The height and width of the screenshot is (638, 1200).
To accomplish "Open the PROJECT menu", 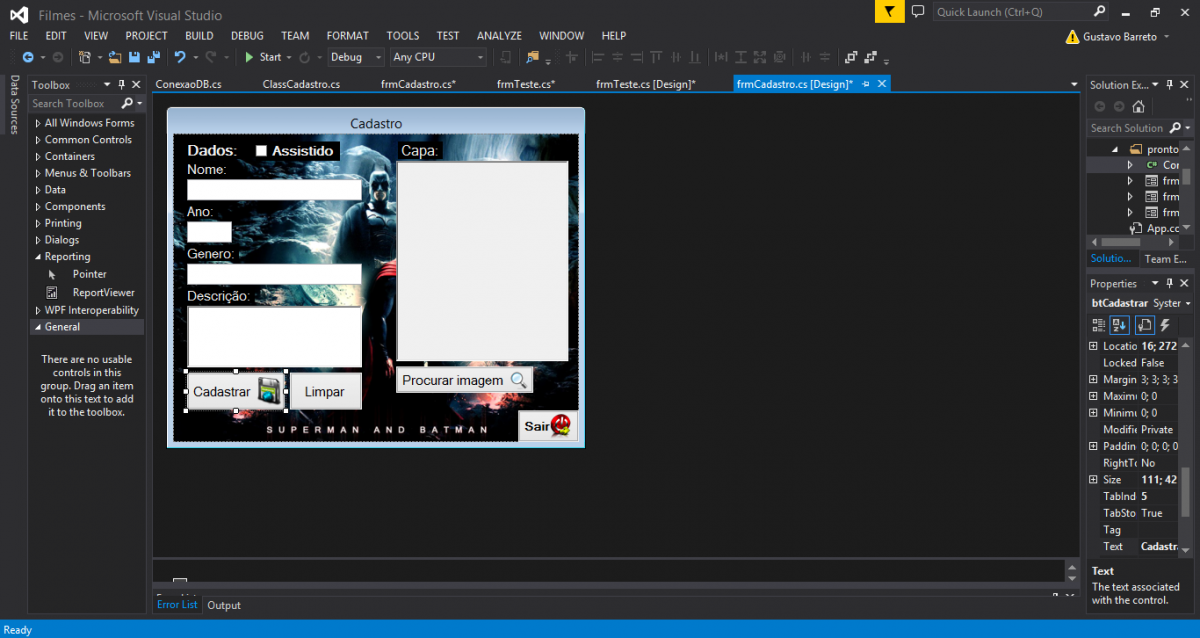I will click(x=146, y=35).
